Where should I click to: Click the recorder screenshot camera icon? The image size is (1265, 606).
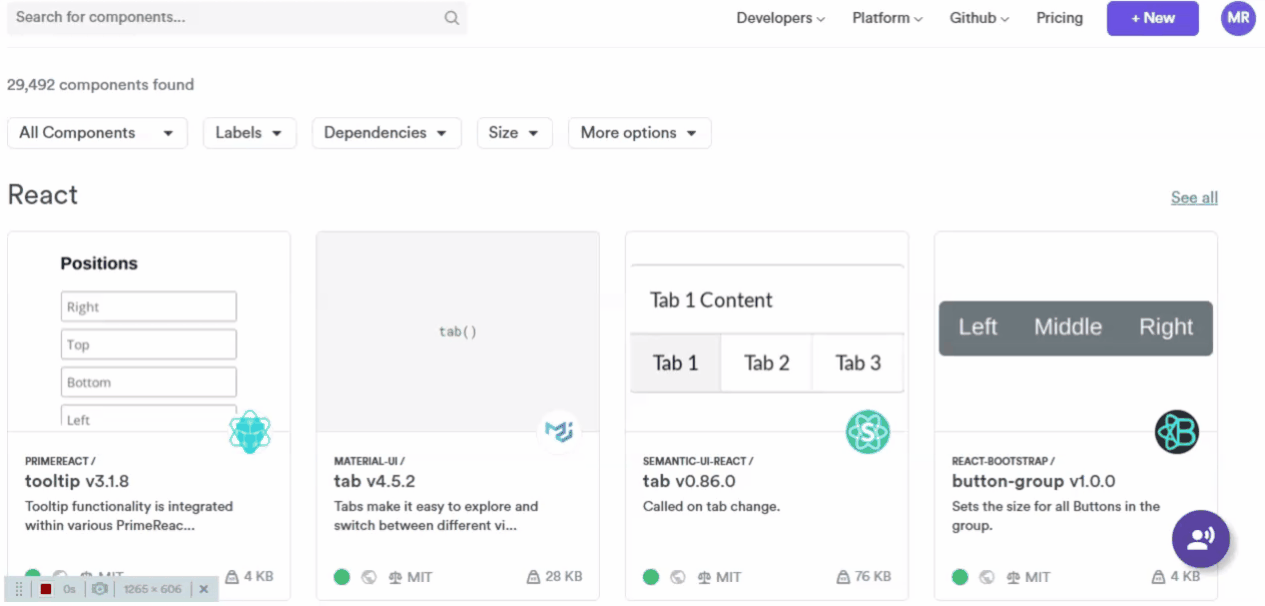point(100,589)
